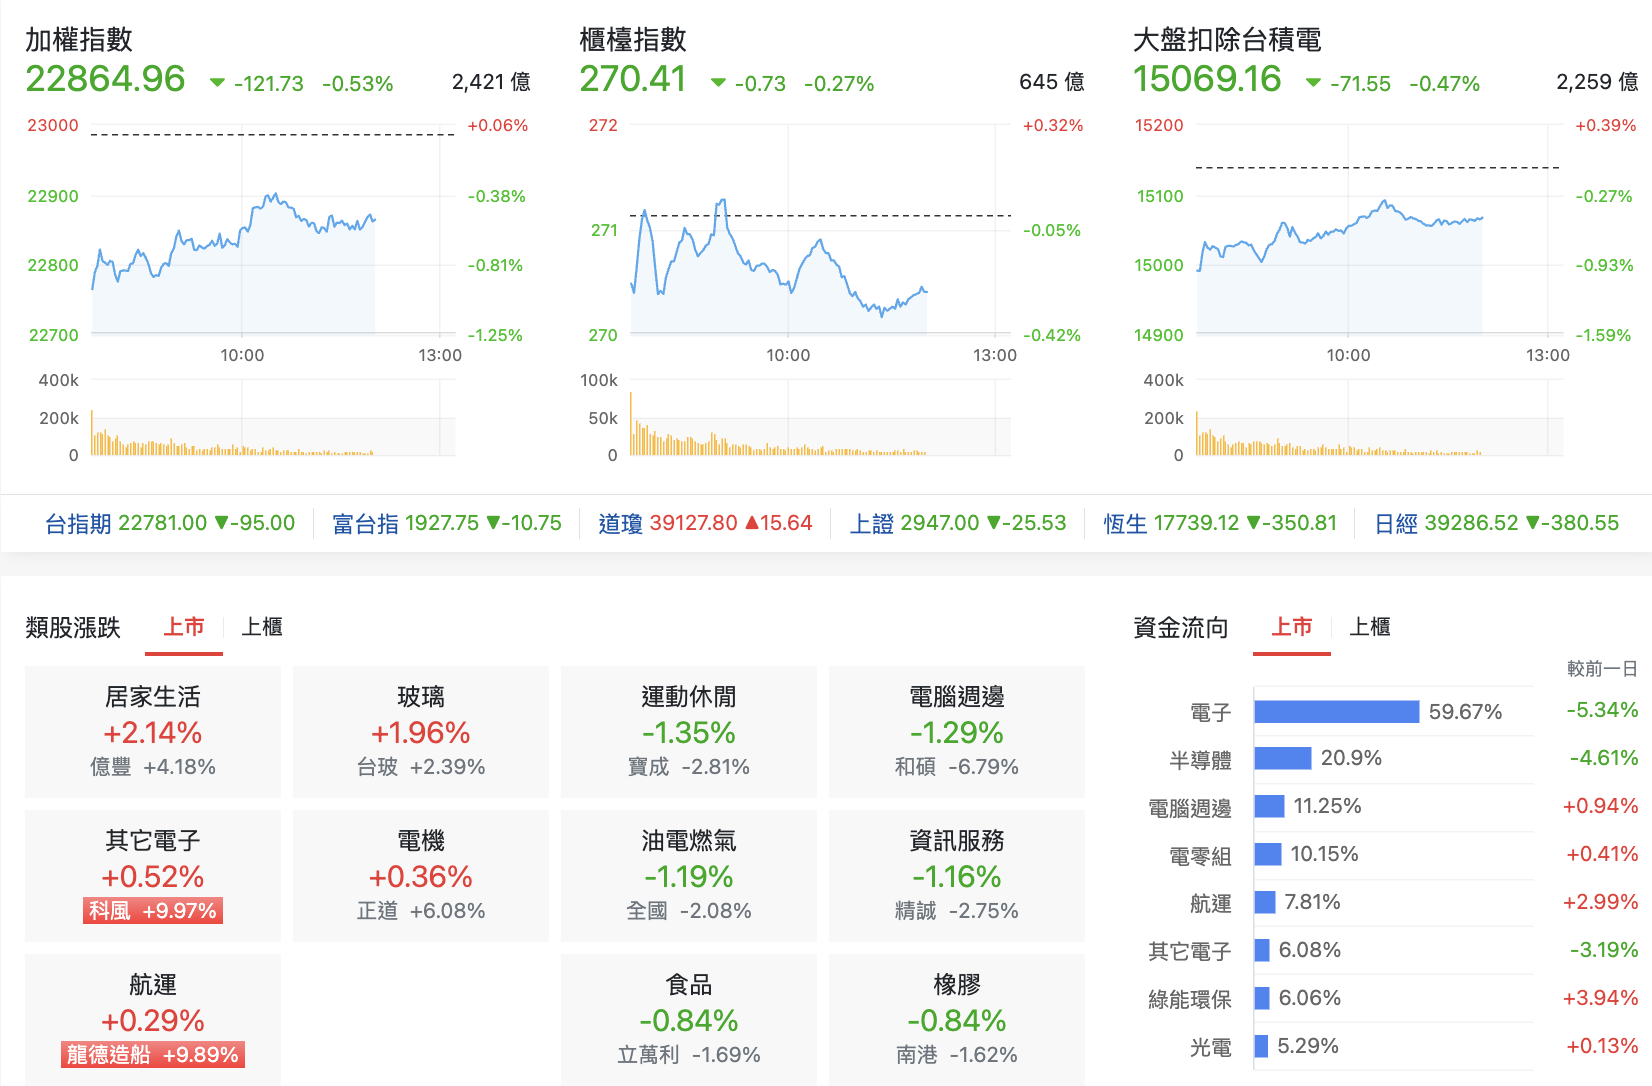Select the 上市 tab under 類股漲跌
The height and width of the screenshot is (1086, 1652).
pyautogui.click(x=184, y=627)
